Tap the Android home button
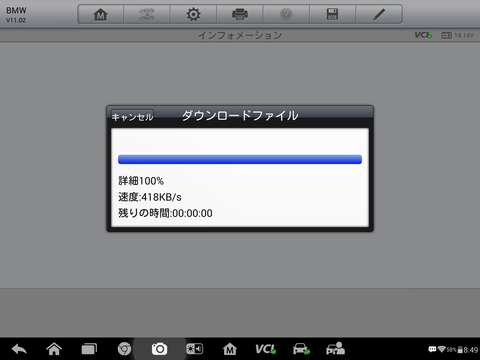Screen dimensions: 480x360 tap(54, 349)
